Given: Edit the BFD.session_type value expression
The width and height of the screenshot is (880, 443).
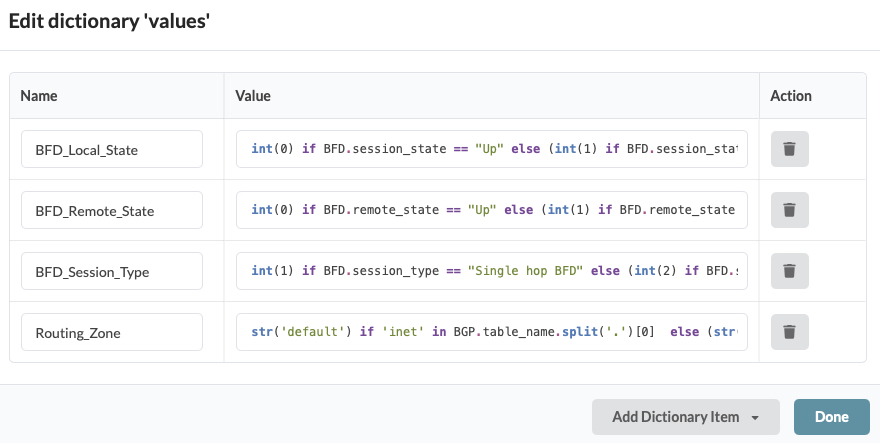Looking at the screenshot, I should click(x=492, y=271).
